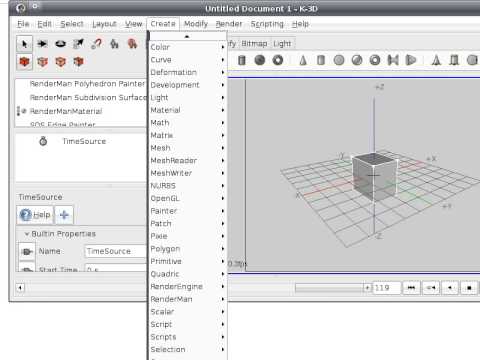Click the left scroll arrow in panel
The image size is (480, 360).
tap(20, 287)
